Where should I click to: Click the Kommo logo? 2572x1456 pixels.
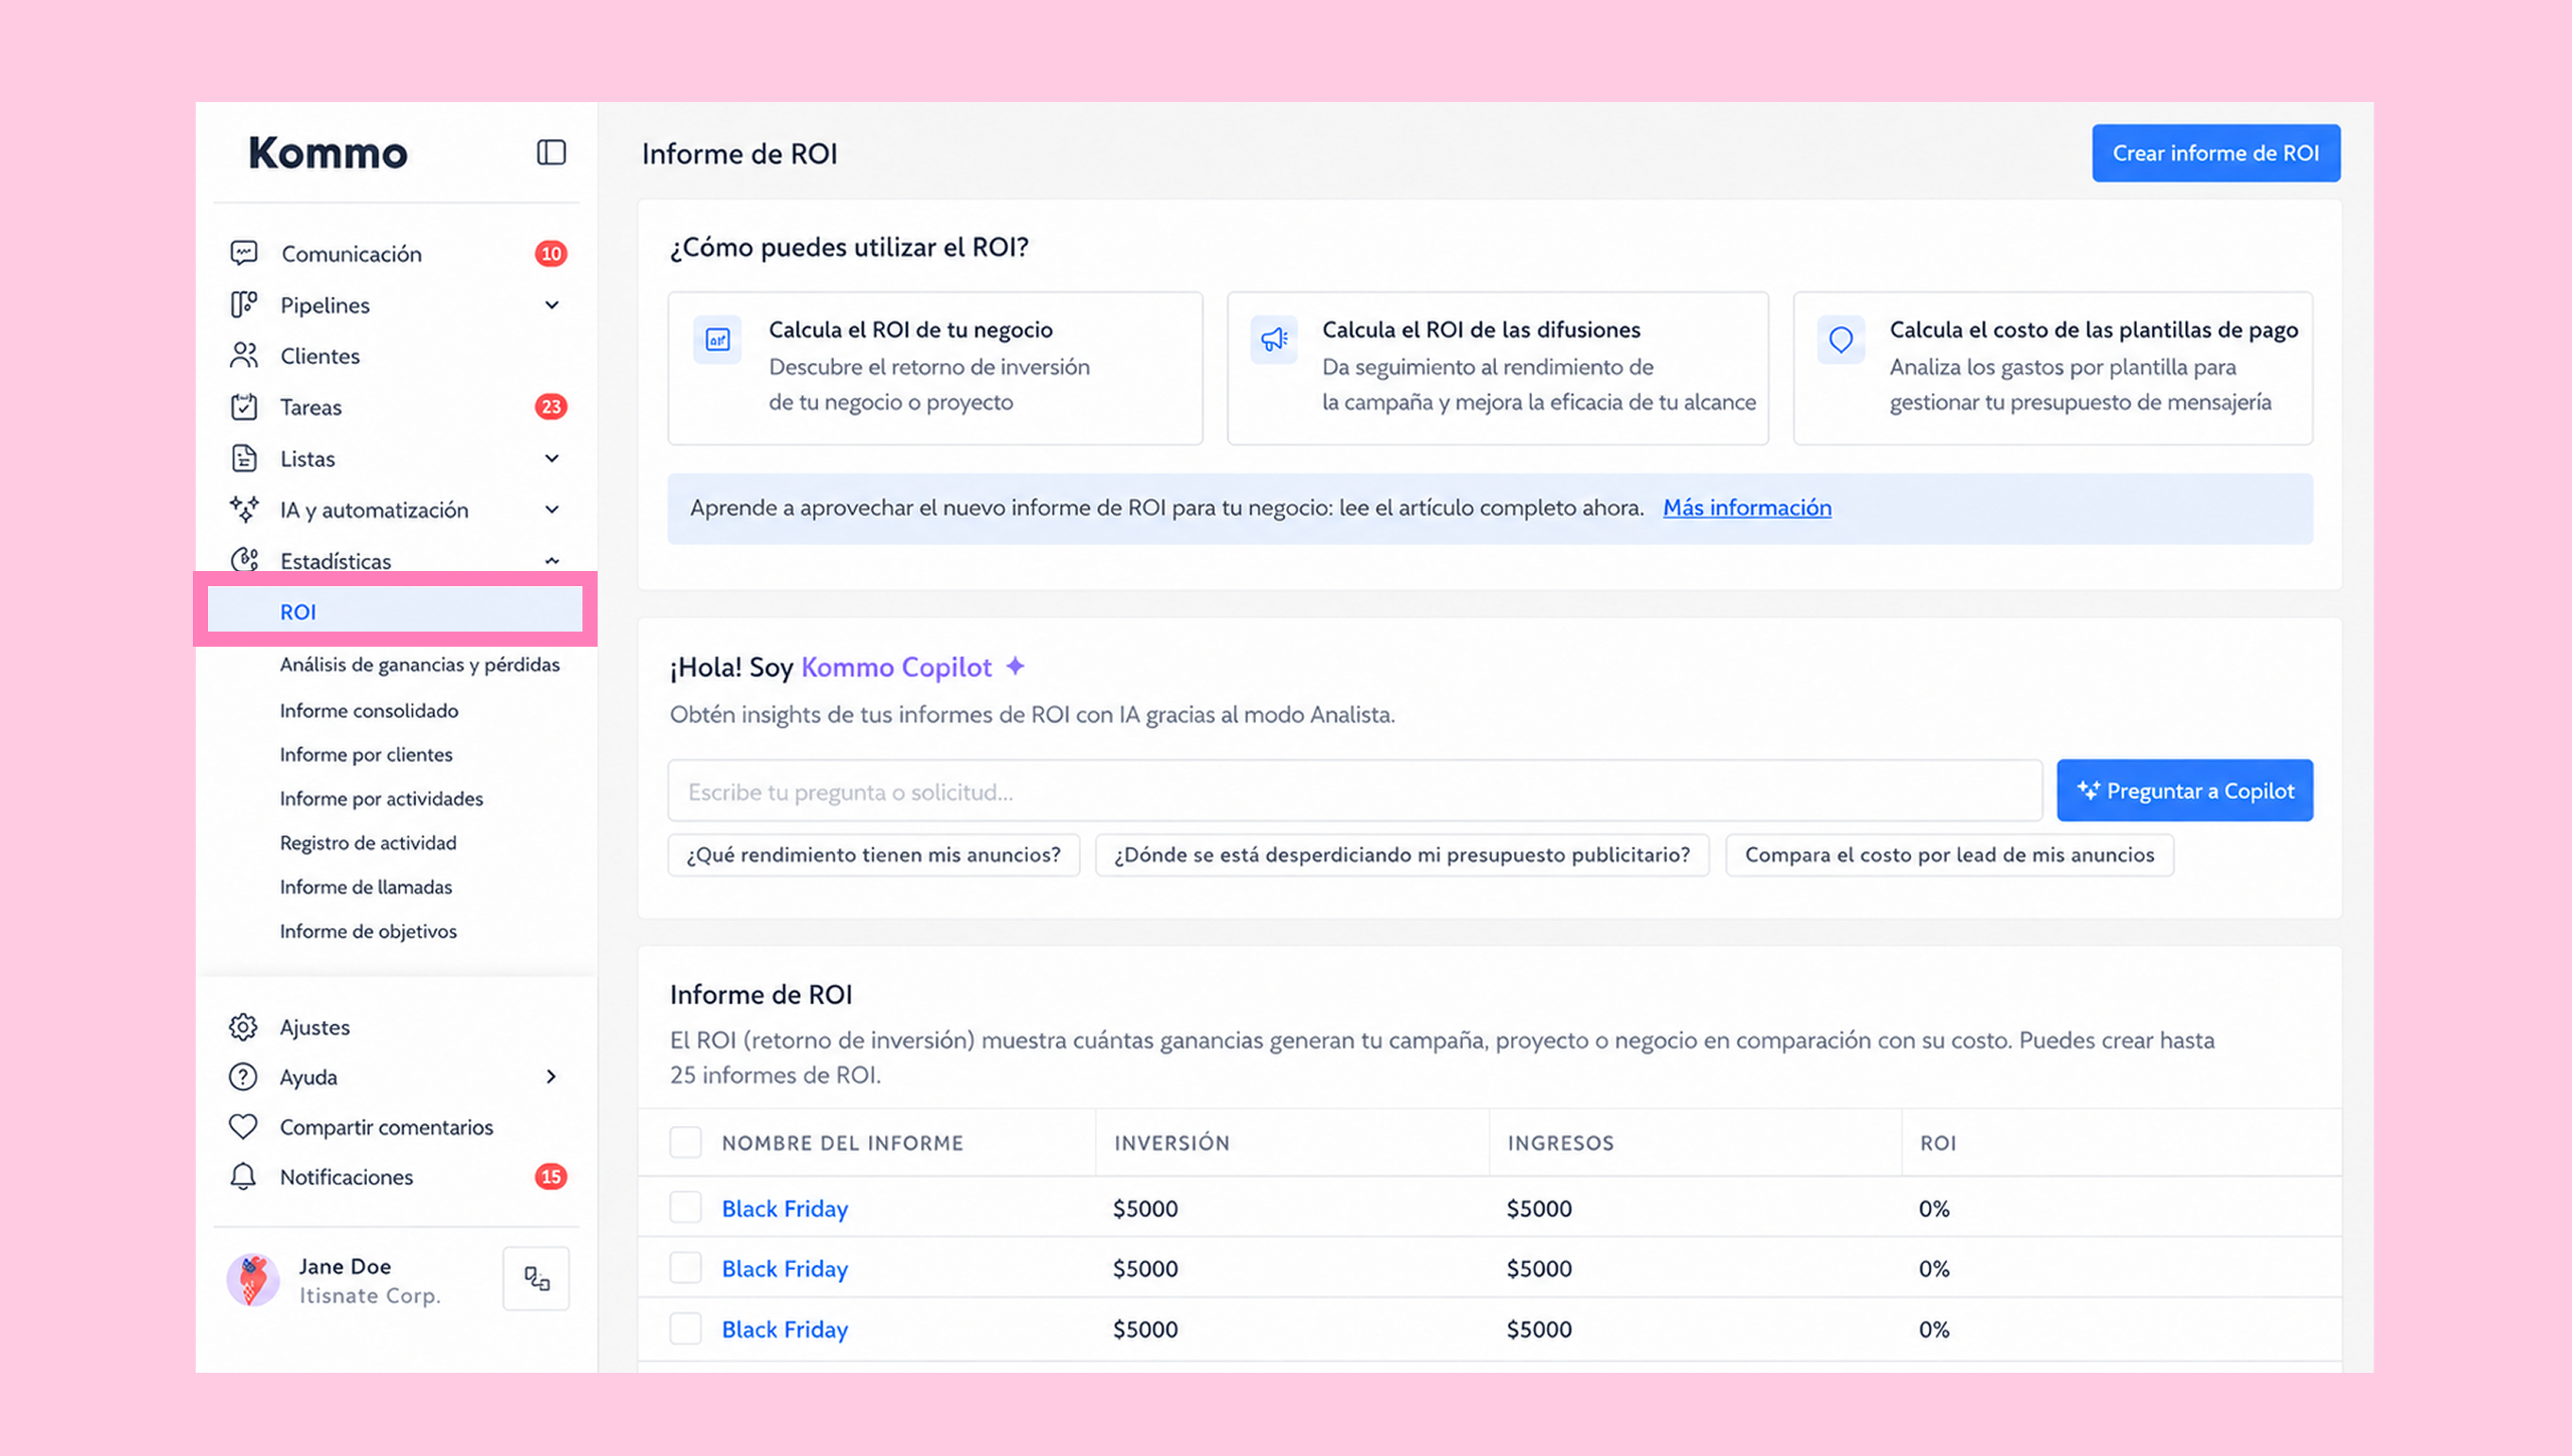point(328,153)
